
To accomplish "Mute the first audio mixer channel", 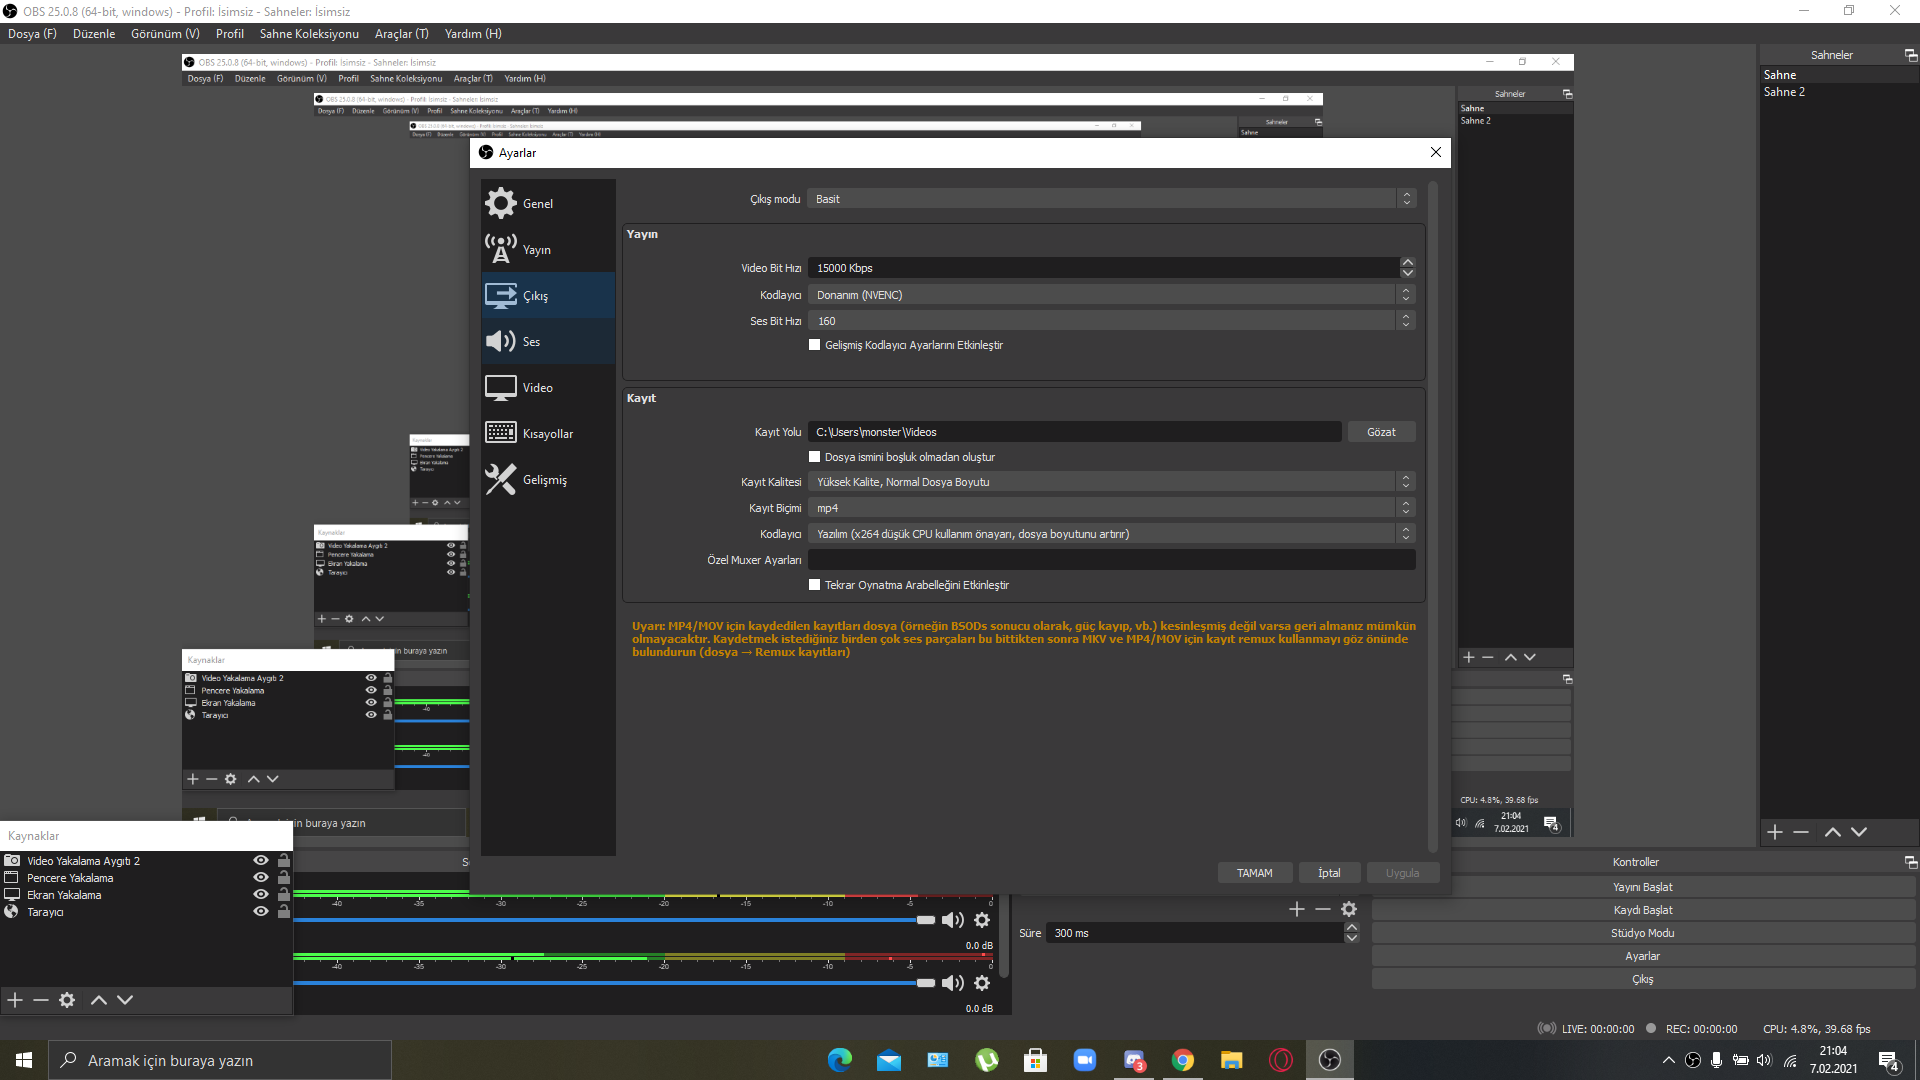I will tap(953, 920).
